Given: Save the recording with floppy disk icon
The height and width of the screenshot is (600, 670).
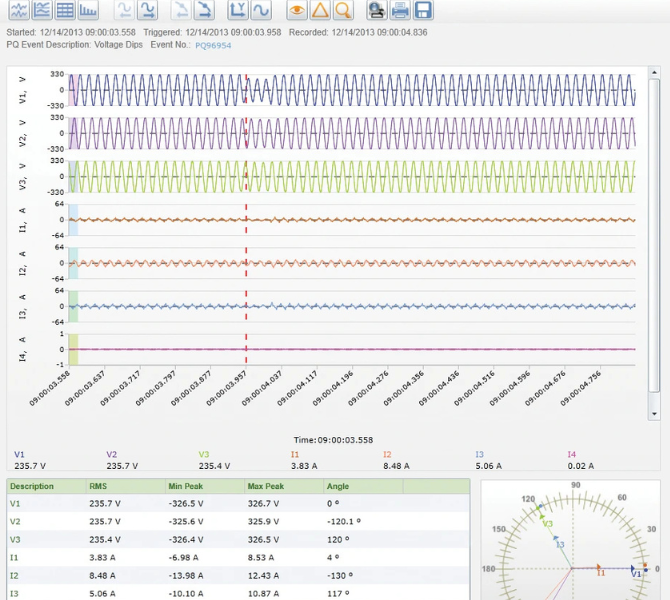Looking at the screenshot, I should point(424,11).
